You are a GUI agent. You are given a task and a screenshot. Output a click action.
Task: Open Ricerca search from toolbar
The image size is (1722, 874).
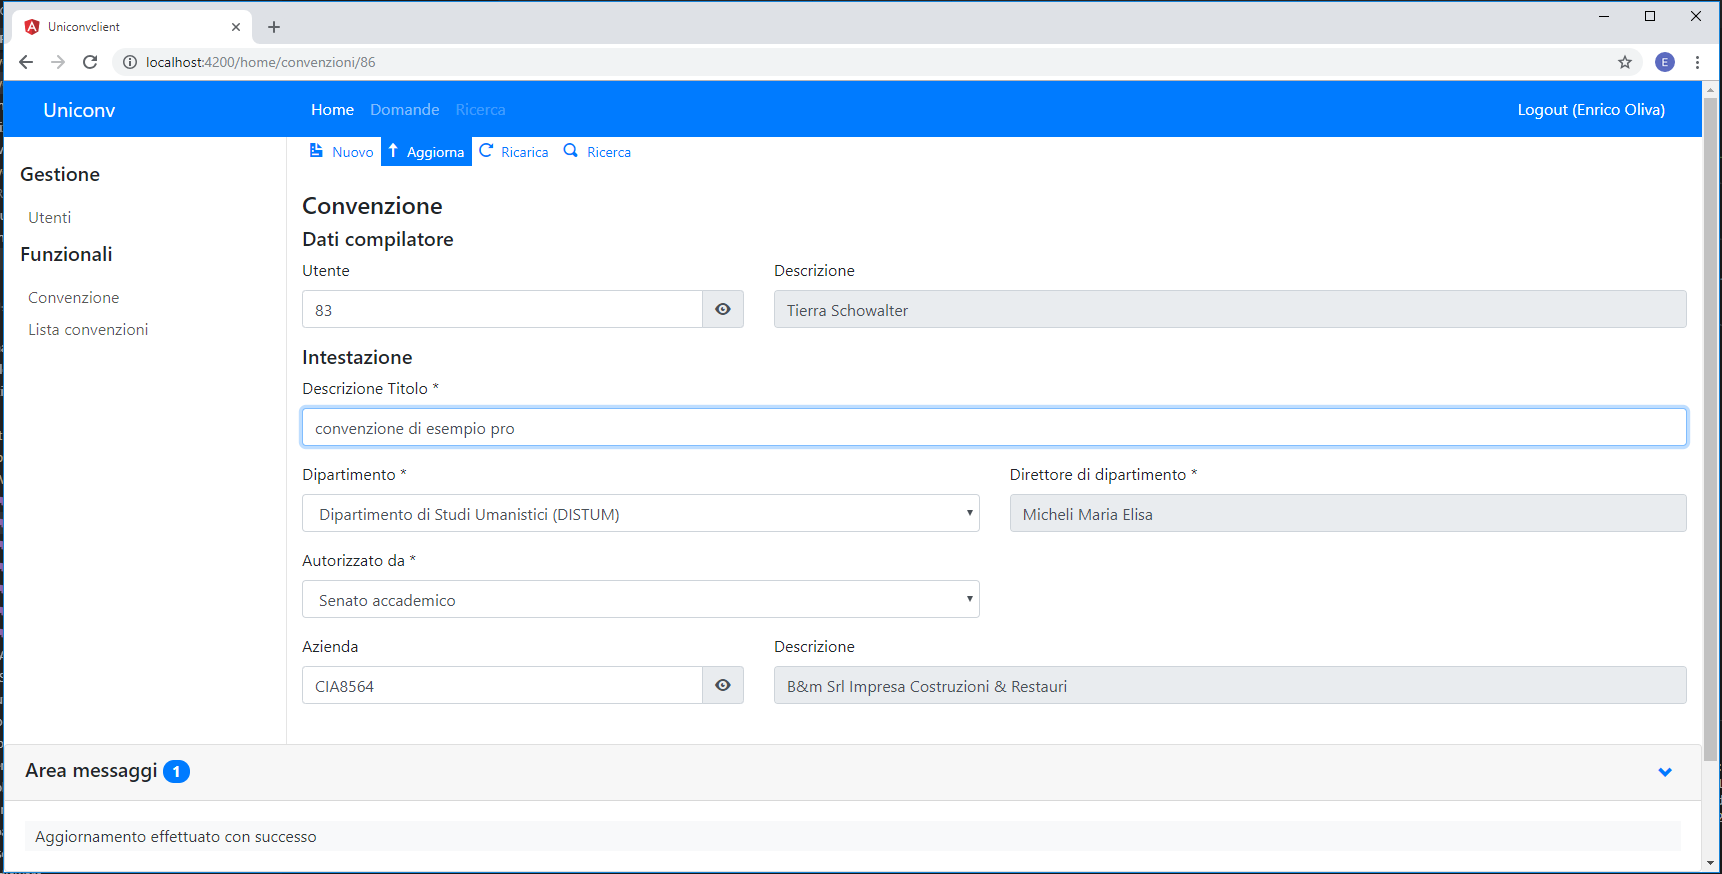coord(598,152)
